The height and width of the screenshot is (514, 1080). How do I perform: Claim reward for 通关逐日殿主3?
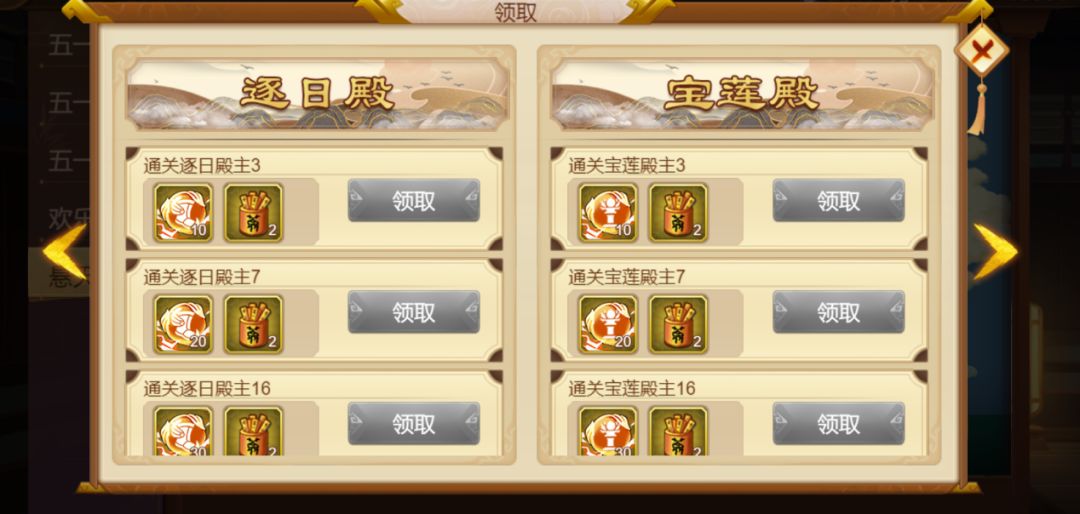(x=414, y=201)
